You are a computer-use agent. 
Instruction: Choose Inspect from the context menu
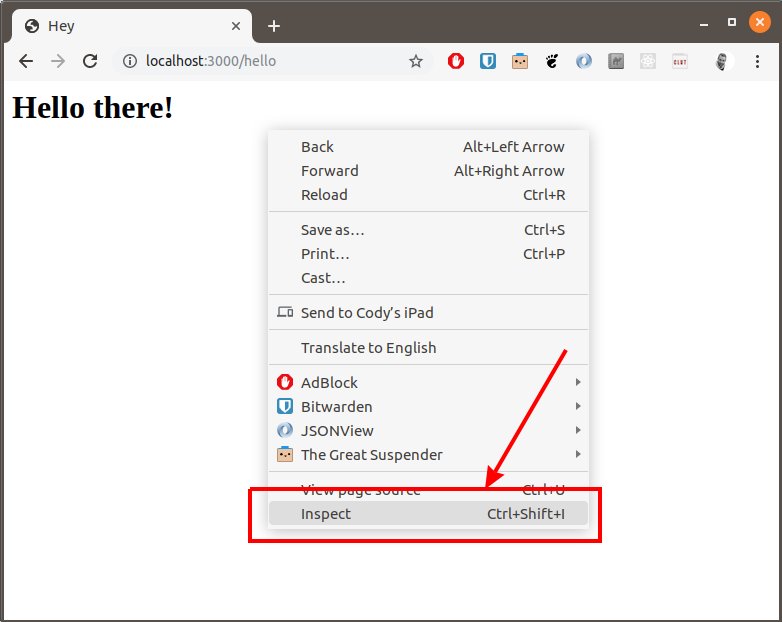(428, 514)
